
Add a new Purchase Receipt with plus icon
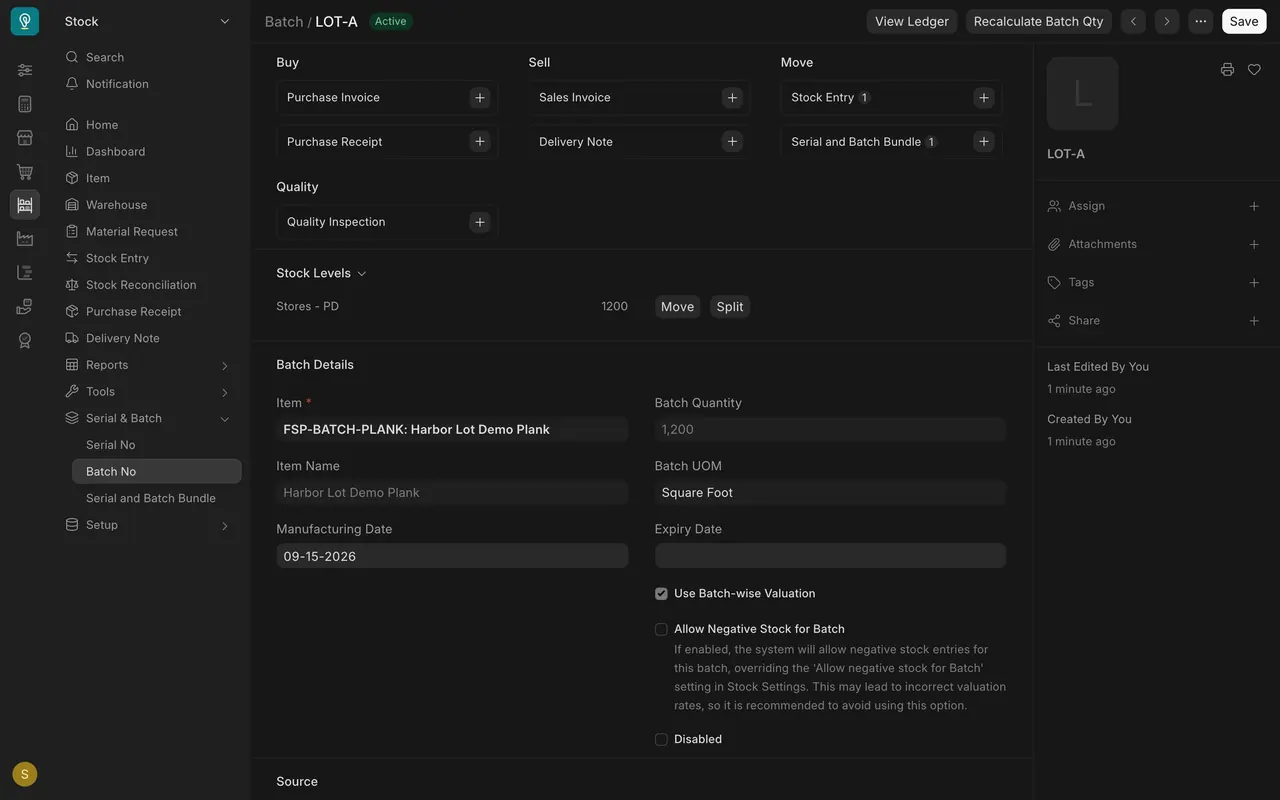pos(480,141)
